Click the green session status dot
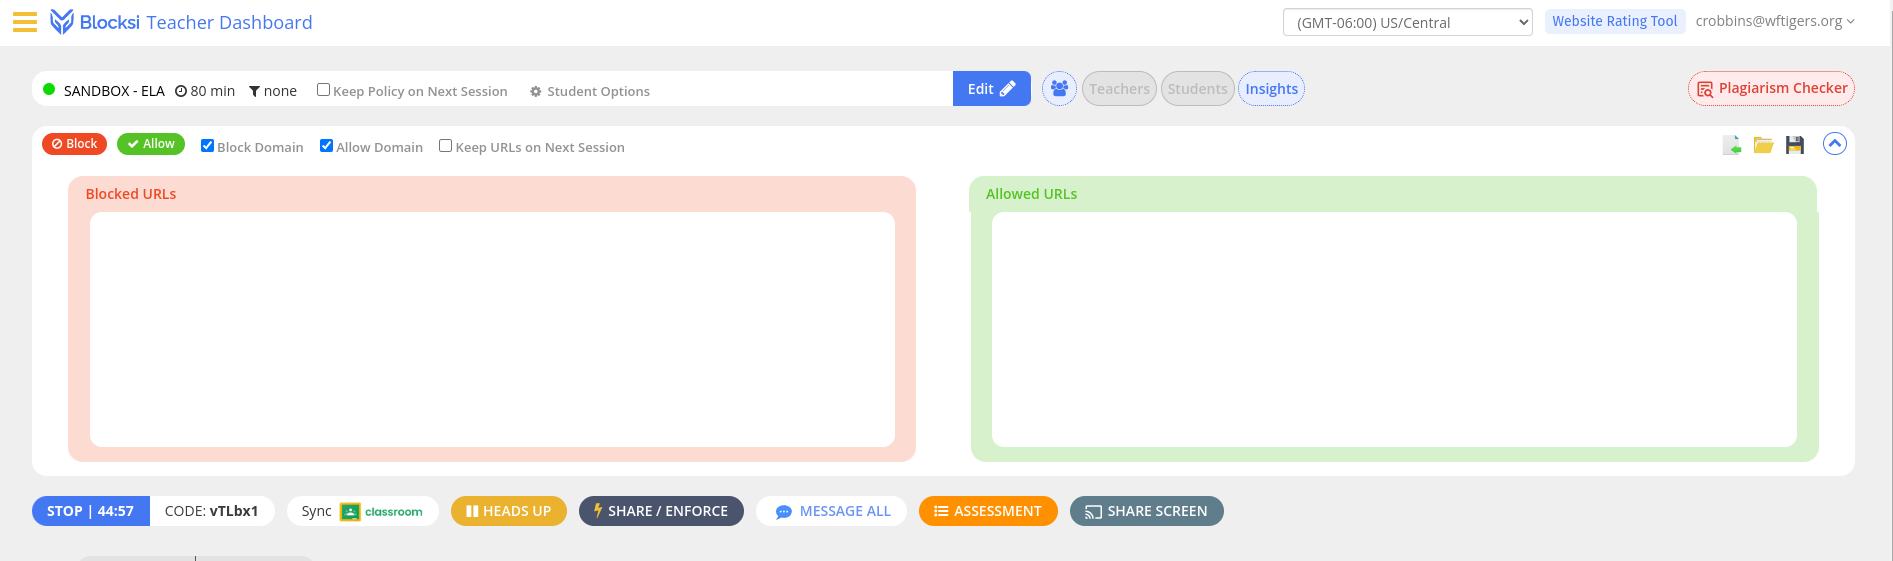The image size is (1893, 561). [49, 89]
